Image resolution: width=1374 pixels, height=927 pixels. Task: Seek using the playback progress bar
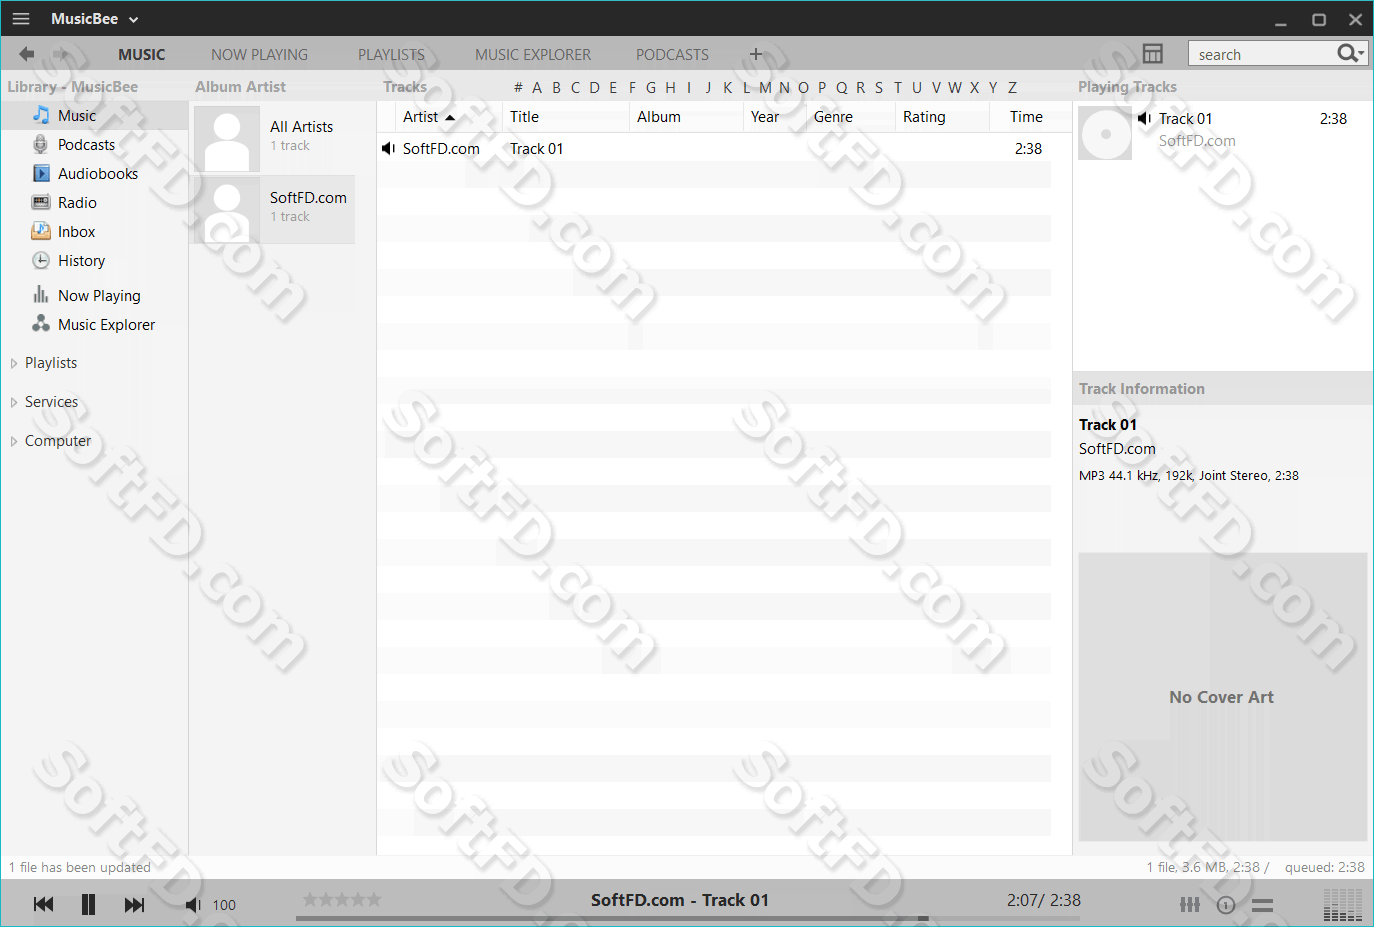(x=690, y=918)
